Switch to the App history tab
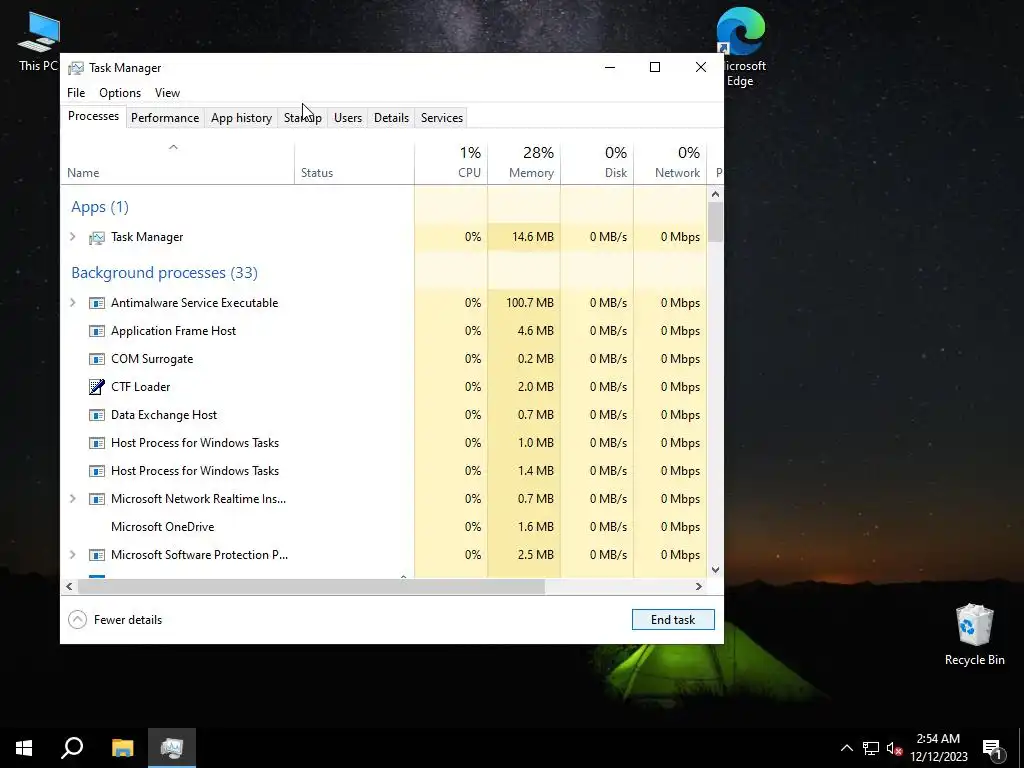 (241, 118)
